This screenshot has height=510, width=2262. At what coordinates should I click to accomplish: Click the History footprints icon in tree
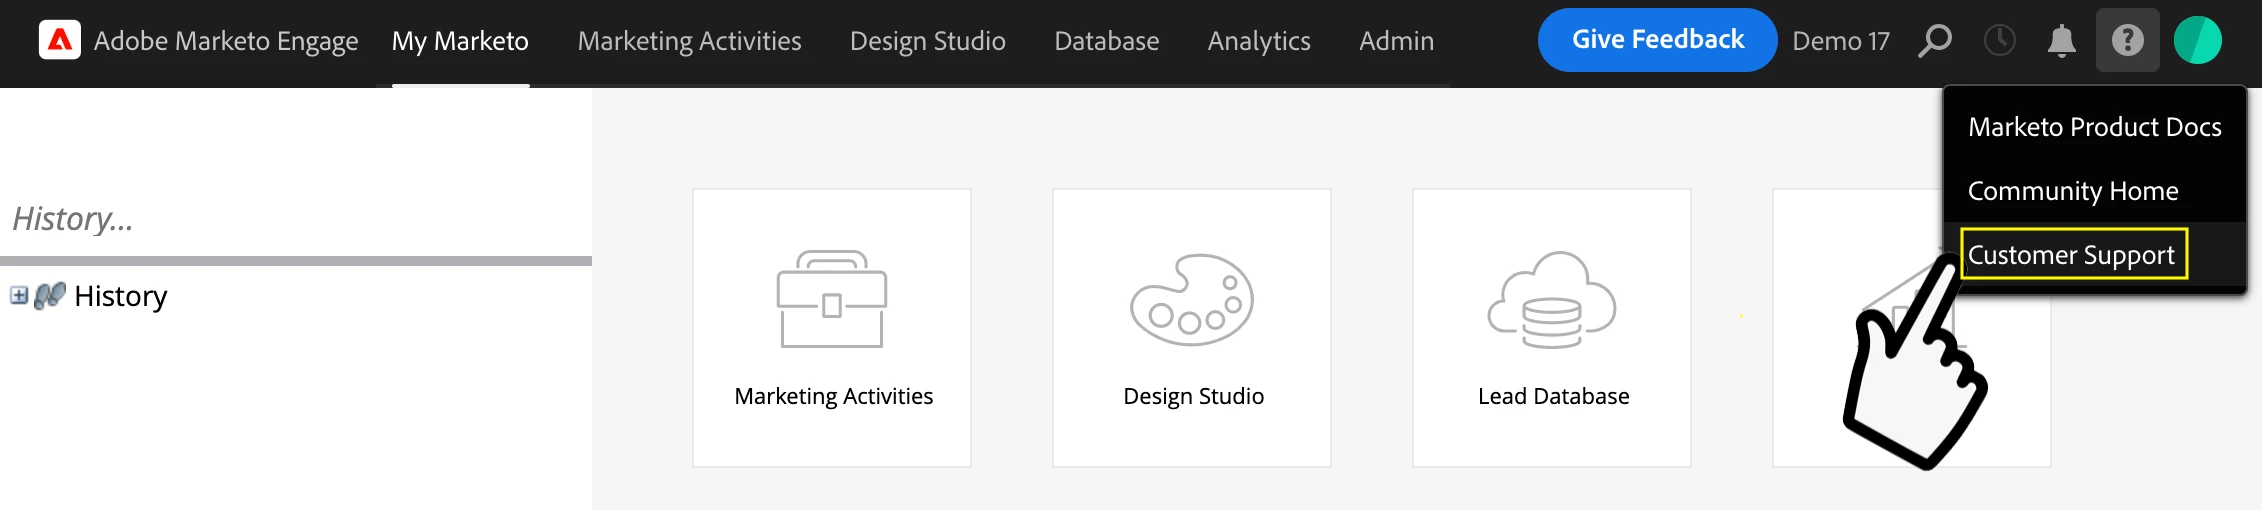pos(49,295)
